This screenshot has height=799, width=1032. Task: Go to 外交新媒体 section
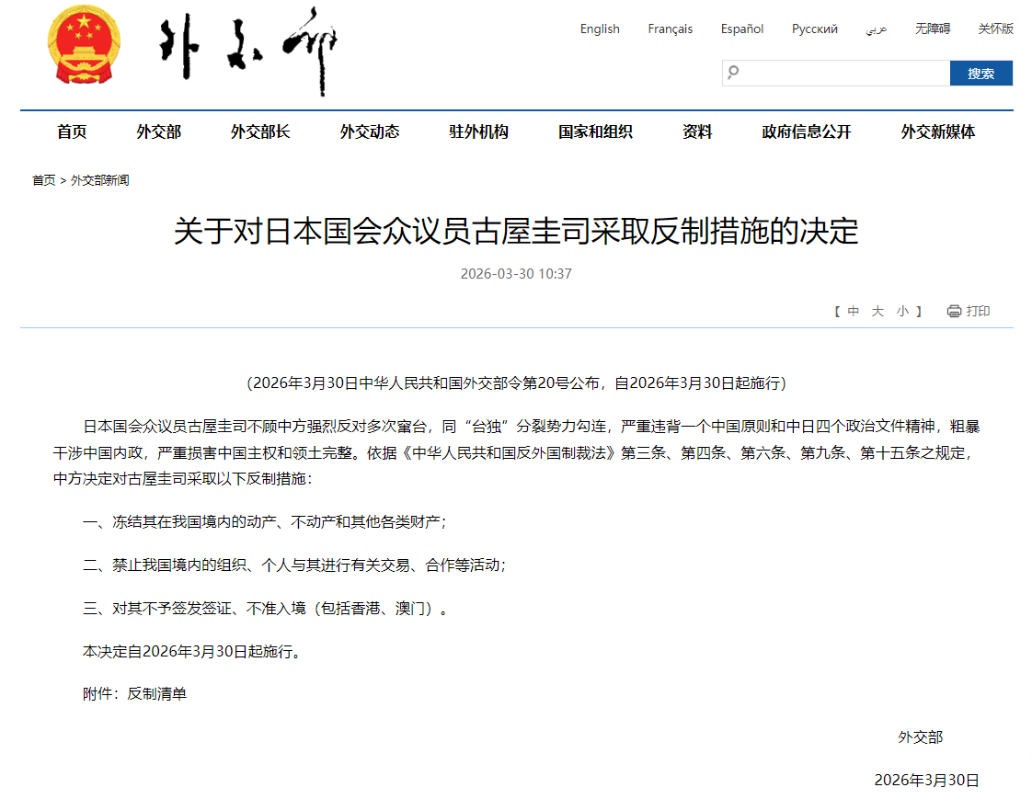tap(938, 132)
